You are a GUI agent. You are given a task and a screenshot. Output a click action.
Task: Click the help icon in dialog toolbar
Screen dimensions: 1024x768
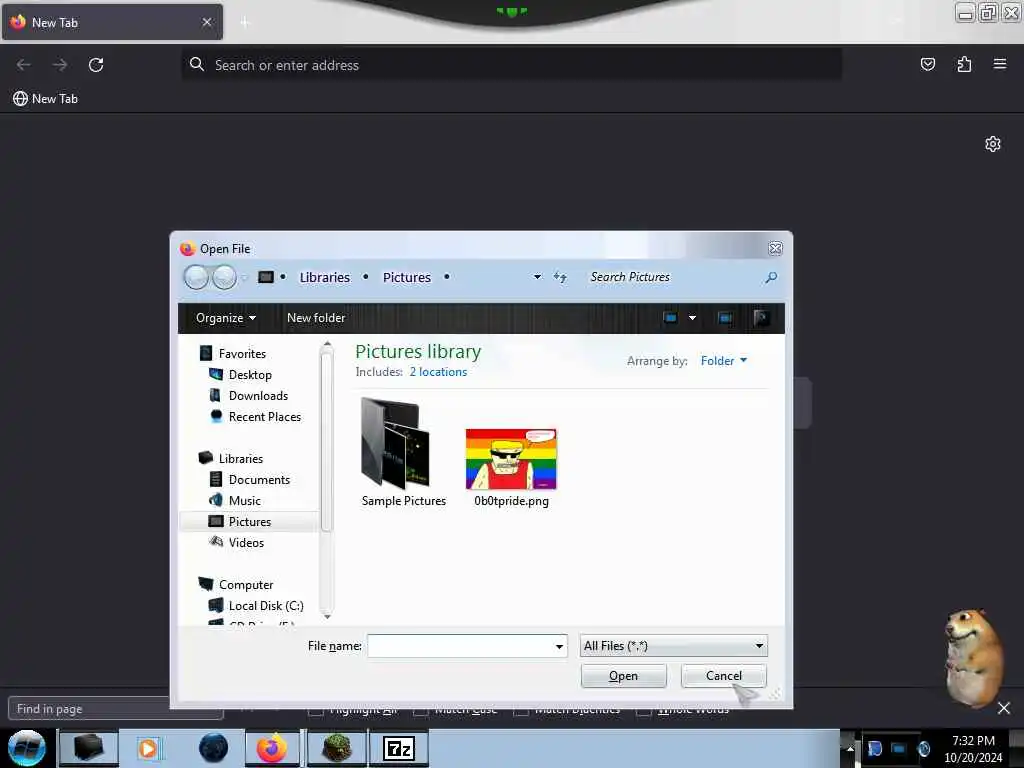coord(761,318)
